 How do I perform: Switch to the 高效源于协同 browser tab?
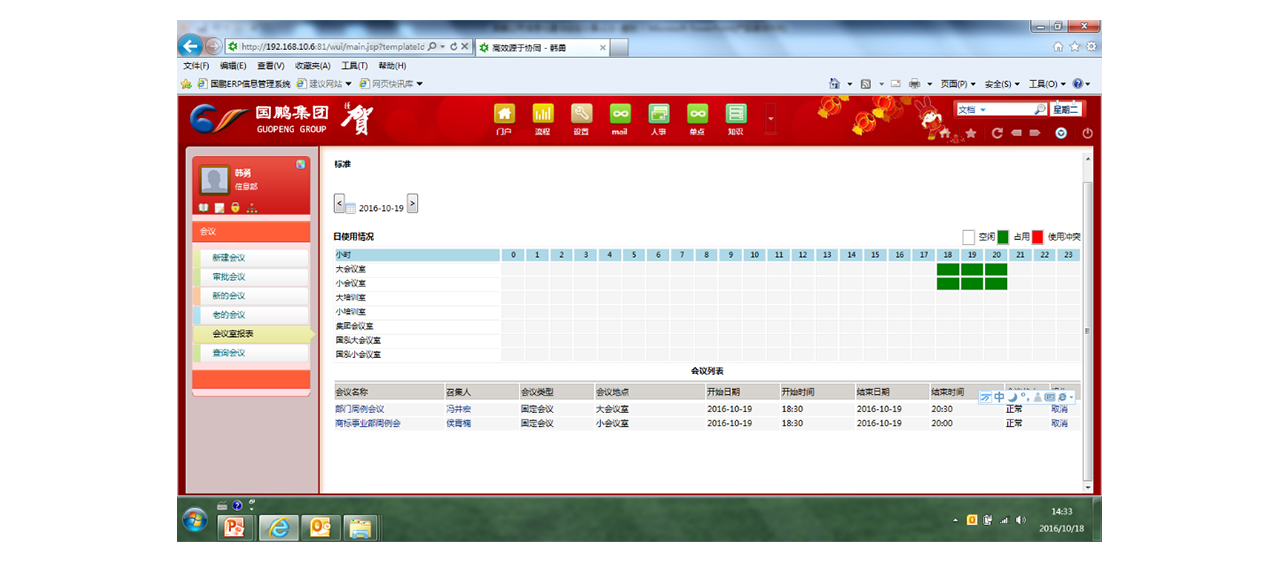click(542, 47)
